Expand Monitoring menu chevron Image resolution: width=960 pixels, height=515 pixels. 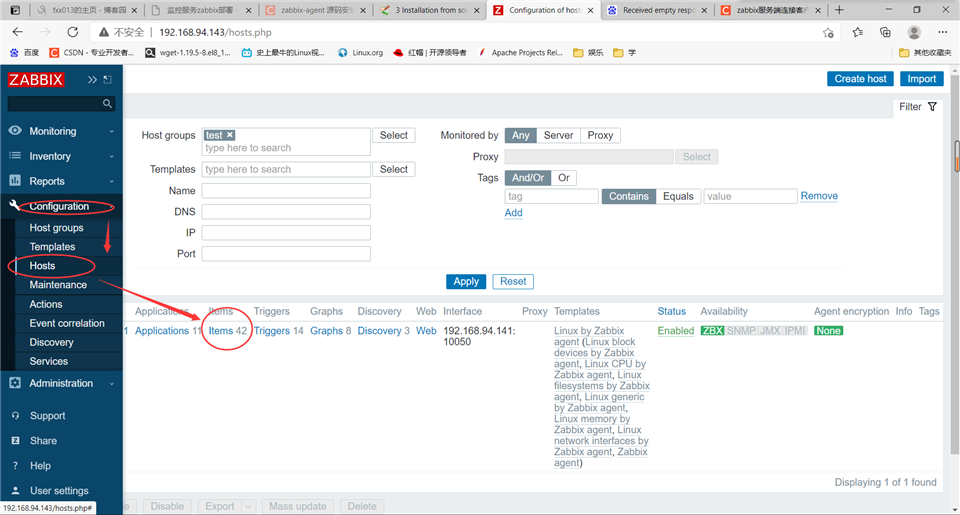pyautogui.click(x=111, y=131)
